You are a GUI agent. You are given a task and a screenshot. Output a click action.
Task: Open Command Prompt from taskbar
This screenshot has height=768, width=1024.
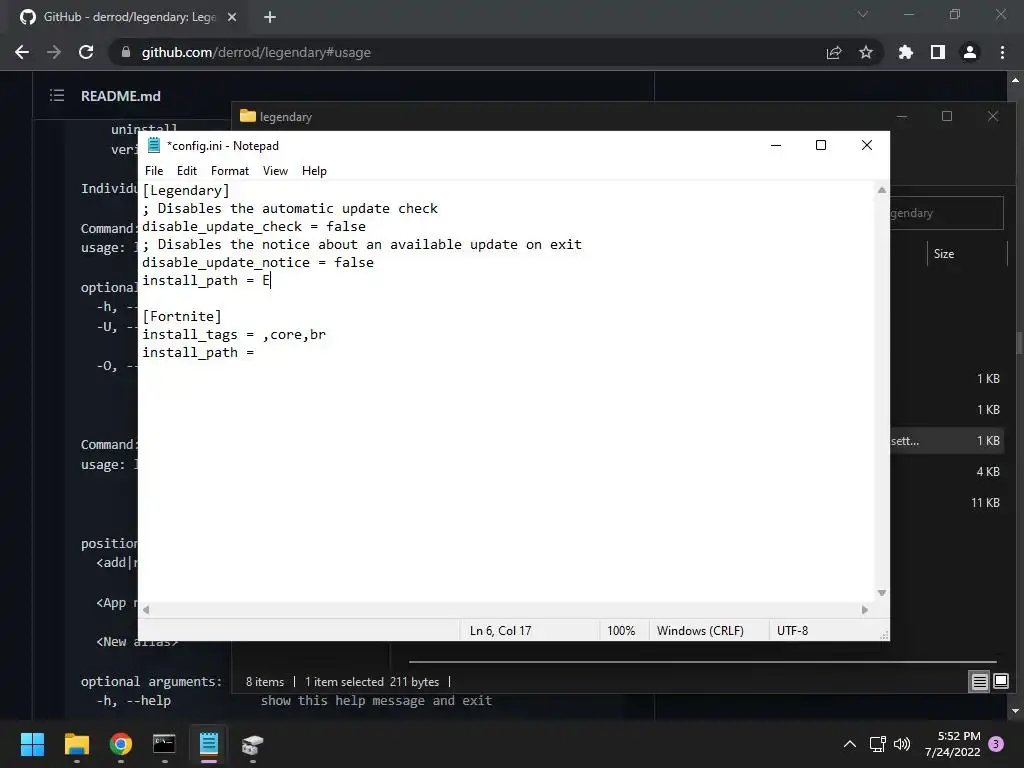click(x=165, y=744)
